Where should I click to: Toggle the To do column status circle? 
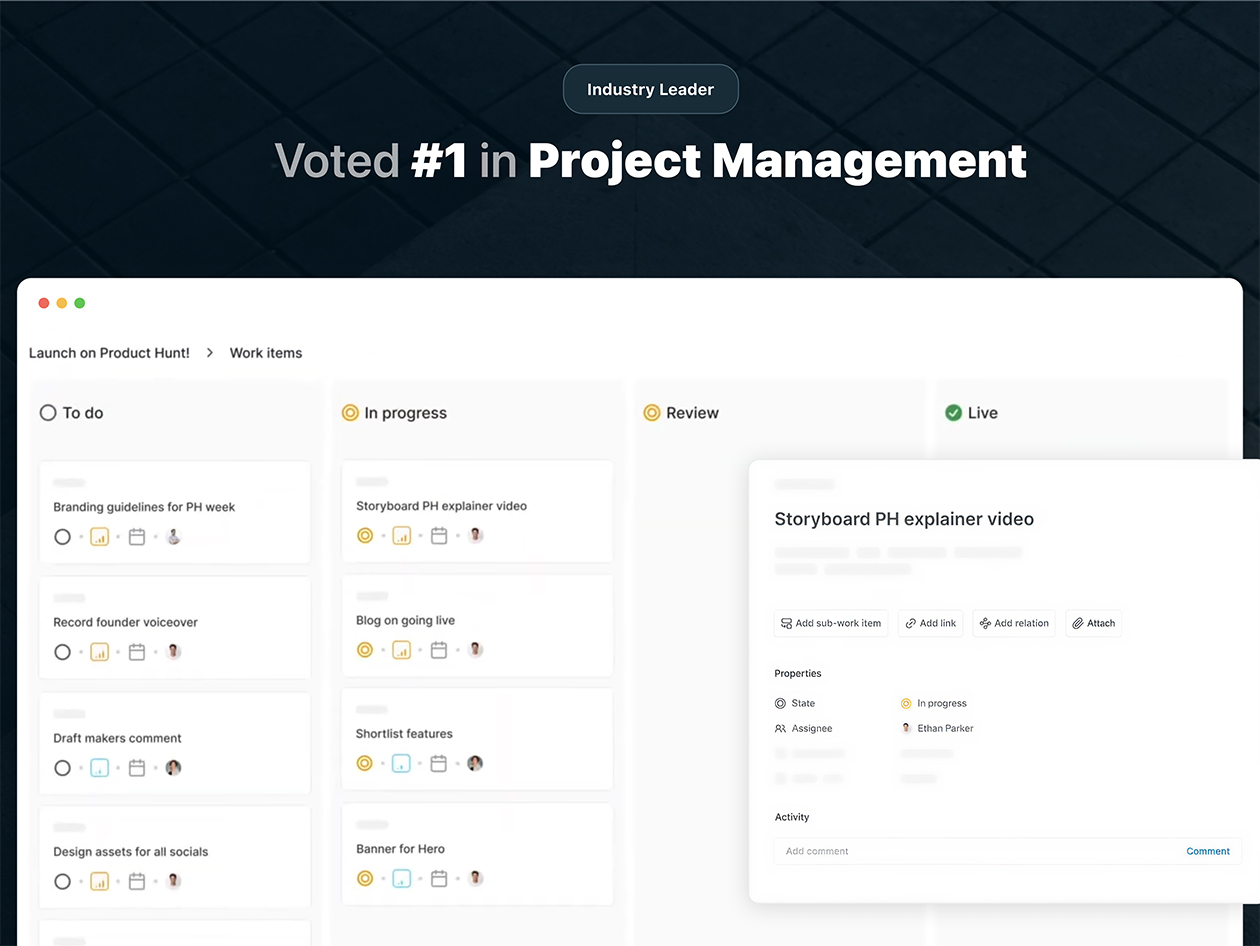(47, 412)
